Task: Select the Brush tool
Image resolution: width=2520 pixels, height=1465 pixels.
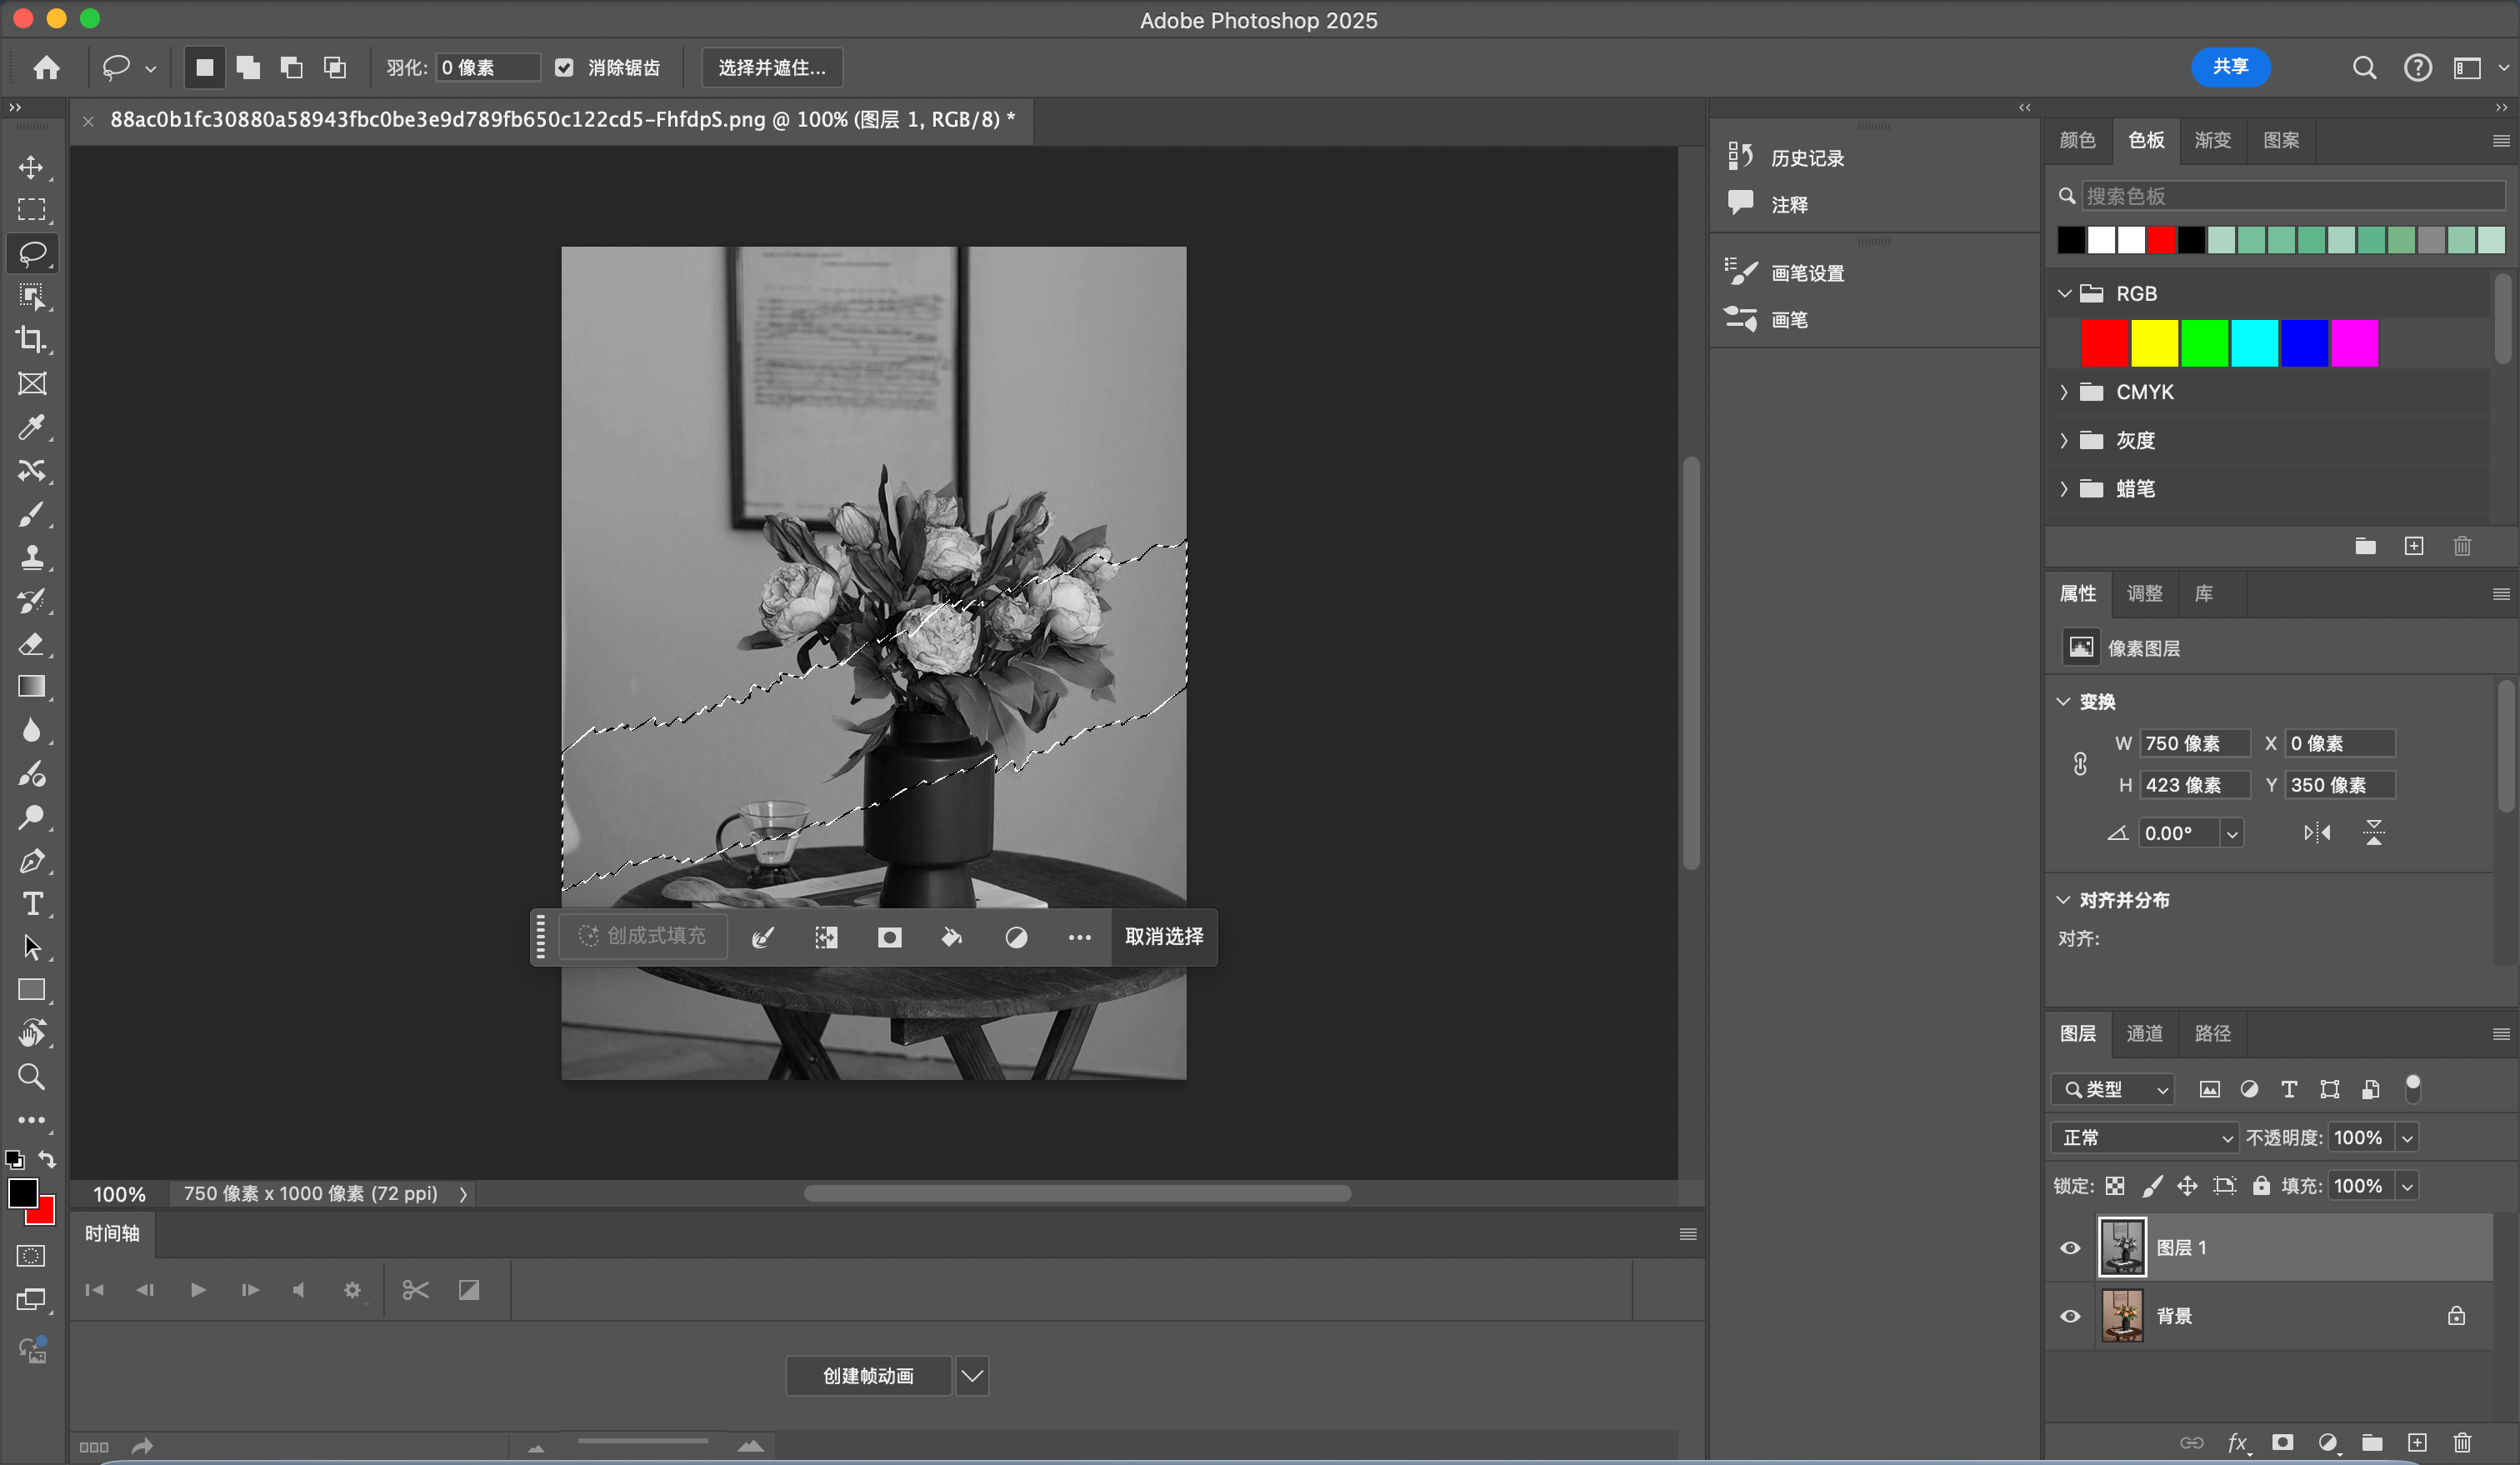Action: tap(31, 514)
